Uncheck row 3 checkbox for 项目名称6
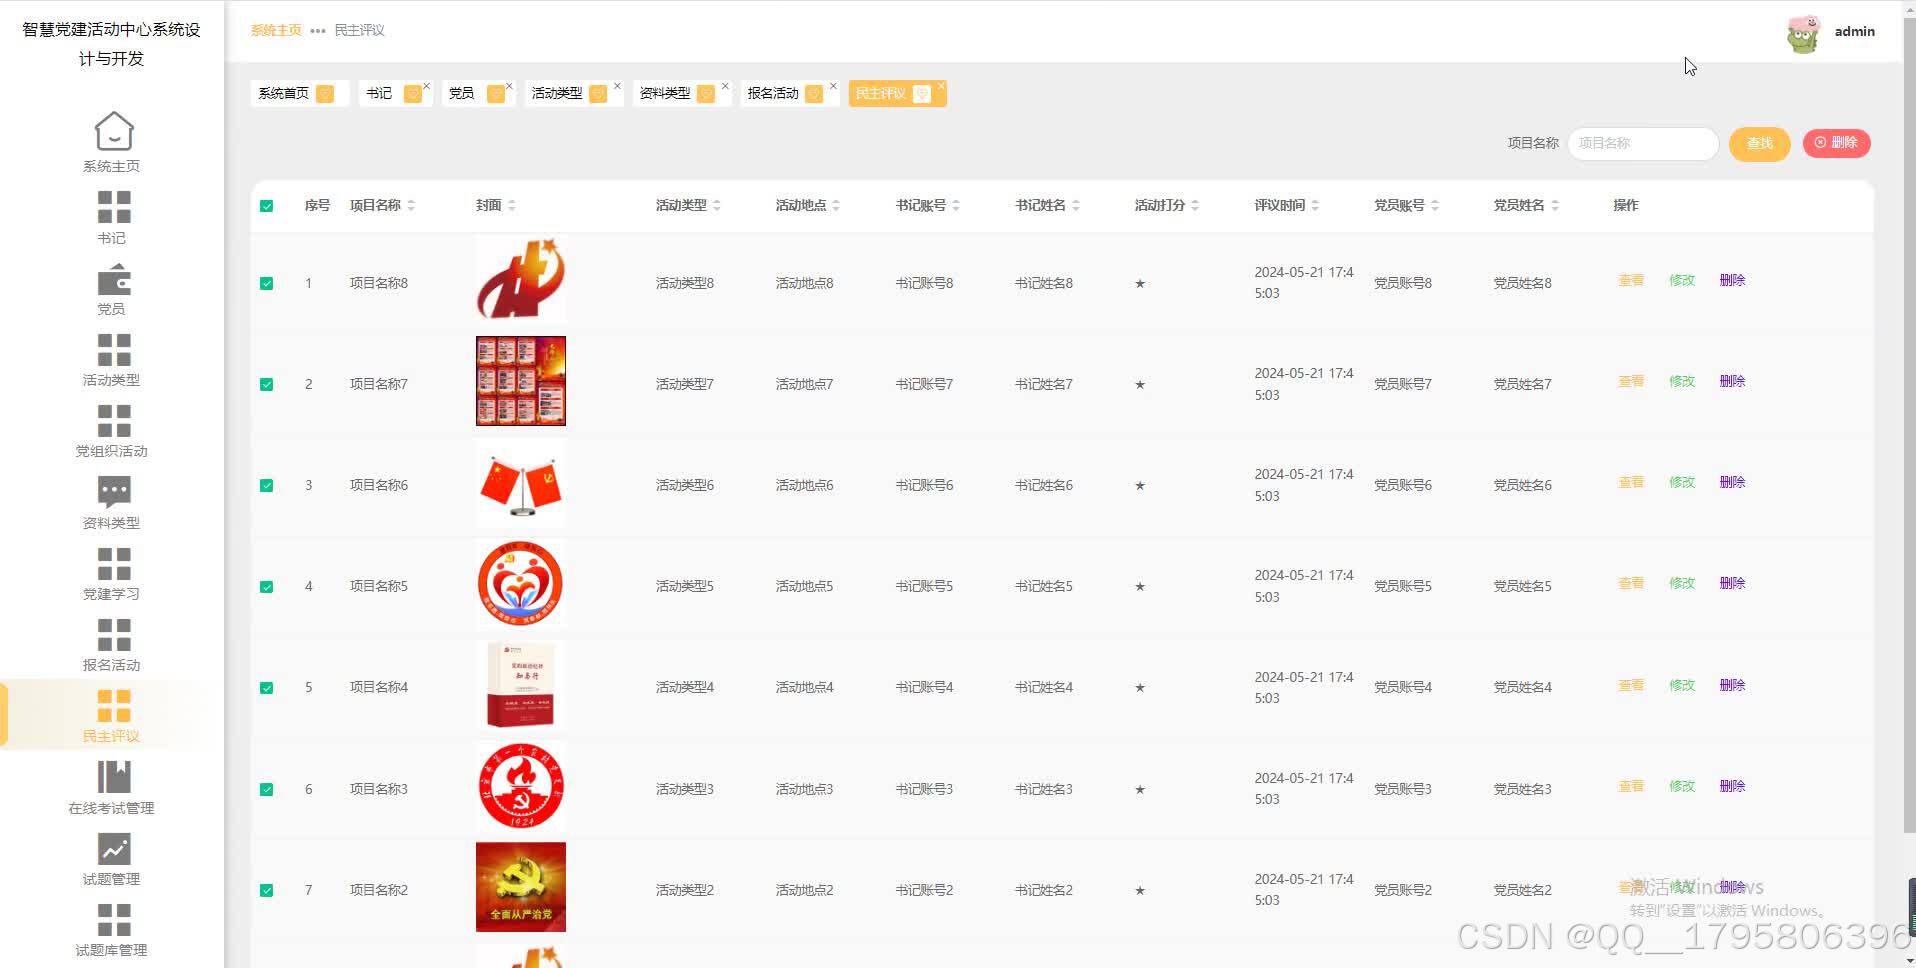Screen dimensions: 1916x968 tap(266, 486)
